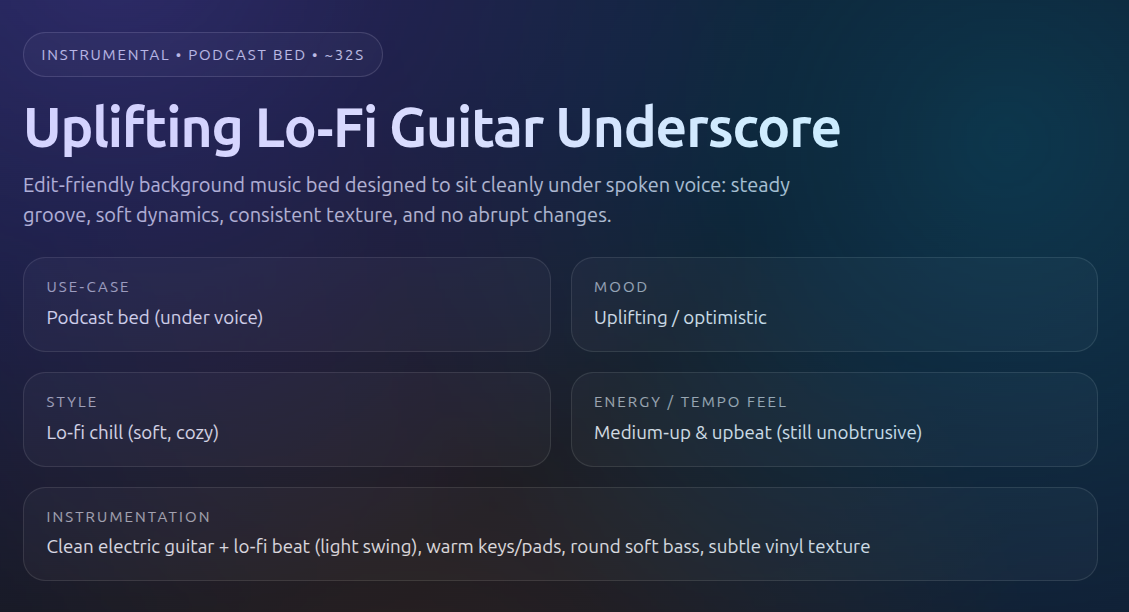
Task: Click the ~32s duration text in the pill
Action: click(342, 55)
